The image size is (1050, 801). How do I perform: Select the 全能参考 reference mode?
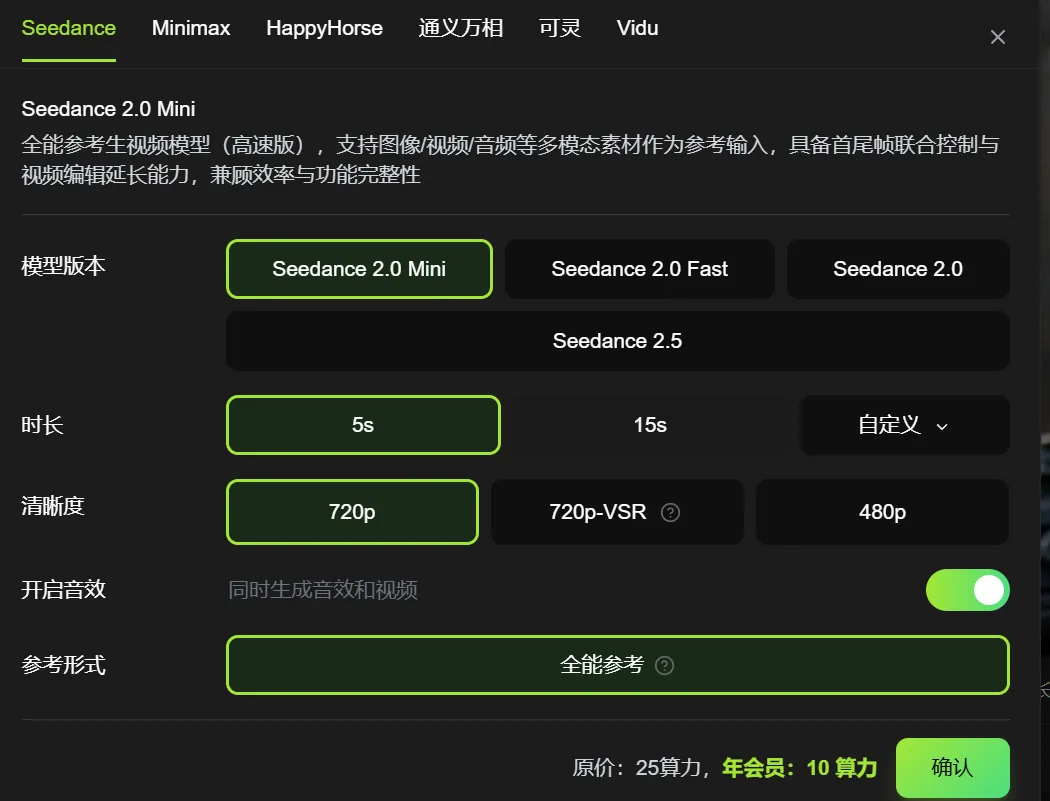[617, 665]
